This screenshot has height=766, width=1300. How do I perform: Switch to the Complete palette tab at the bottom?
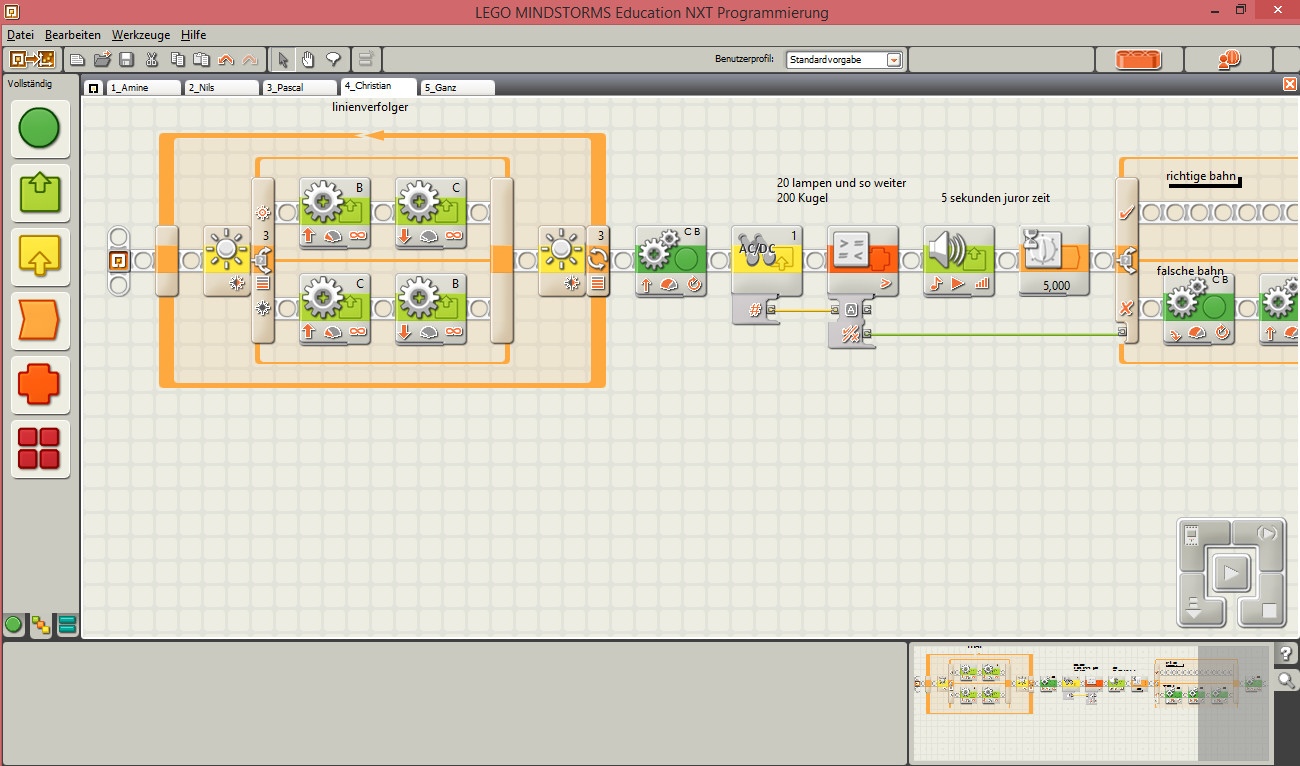click(x=41, y=626)
